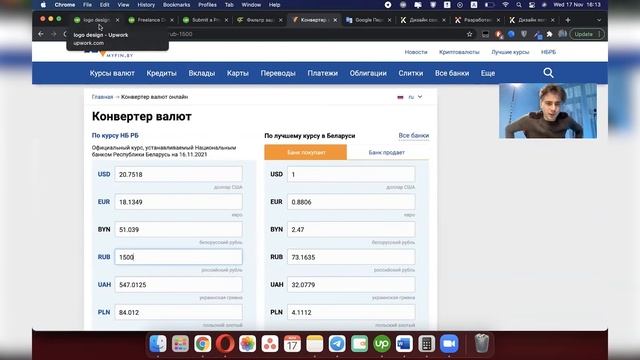Open the ru language dropdown
Image resolution: width=640 pixels, height=360 pixels.
410,97
